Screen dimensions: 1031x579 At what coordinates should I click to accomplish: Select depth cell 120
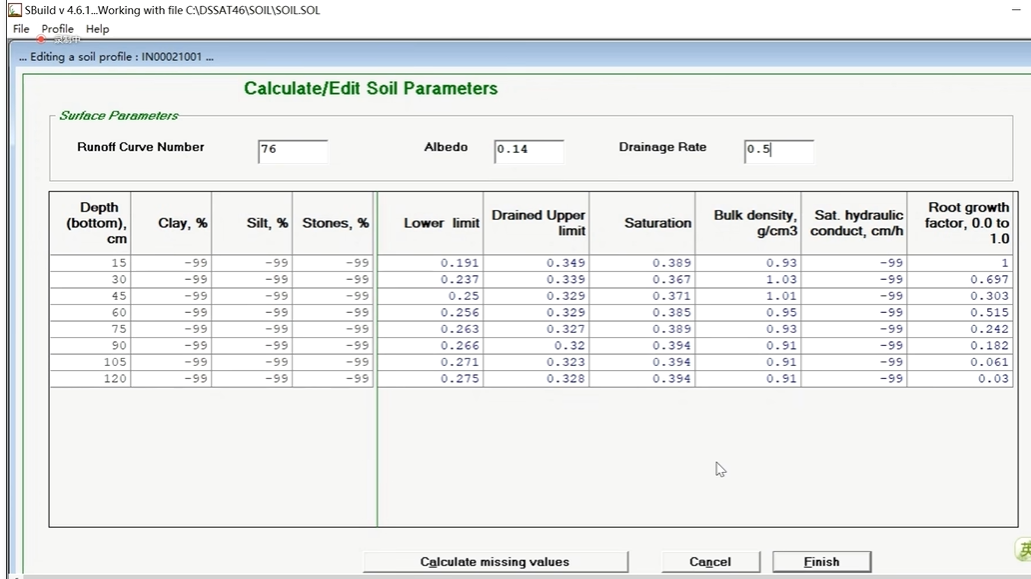(91, 379)
